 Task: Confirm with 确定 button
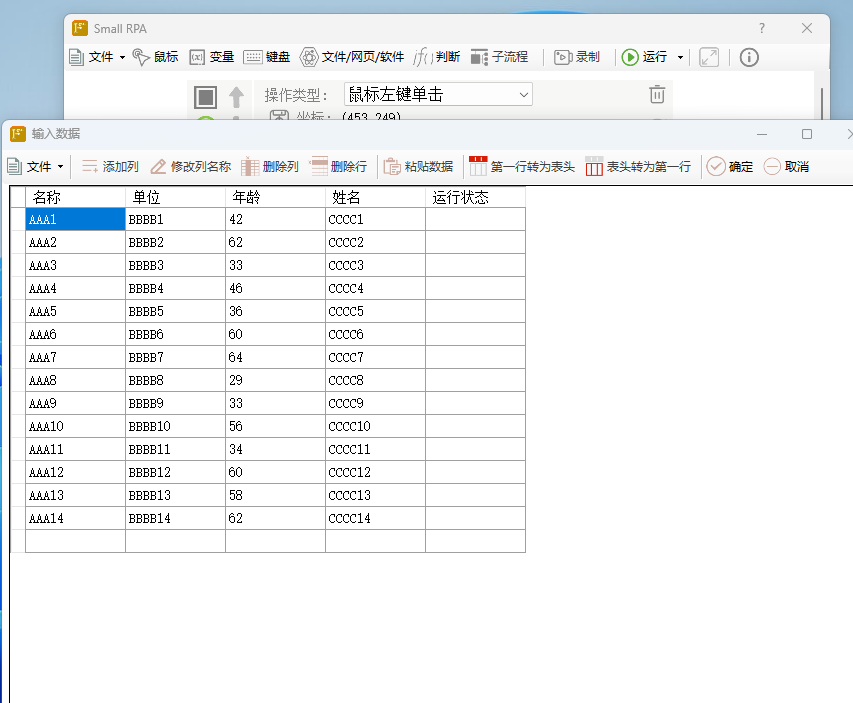[730, 166]
